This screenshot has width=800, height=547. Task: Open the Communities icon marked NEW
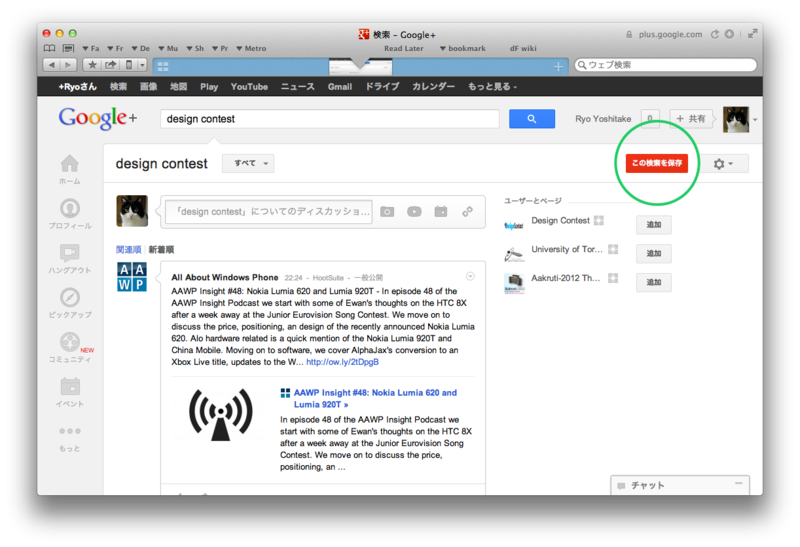[70, 342]
